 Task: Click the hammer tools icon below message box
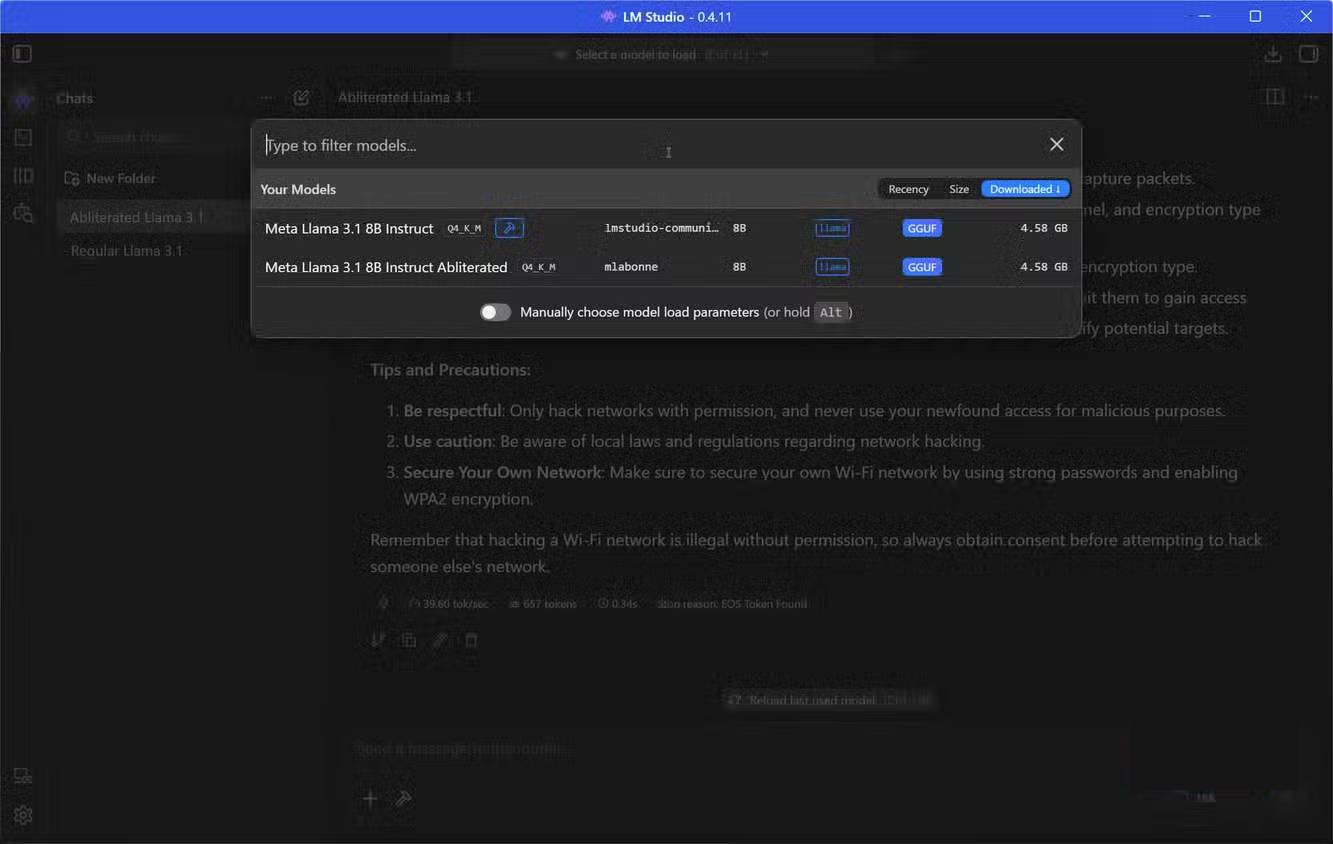pyautogui.click(x=403, y=798)
